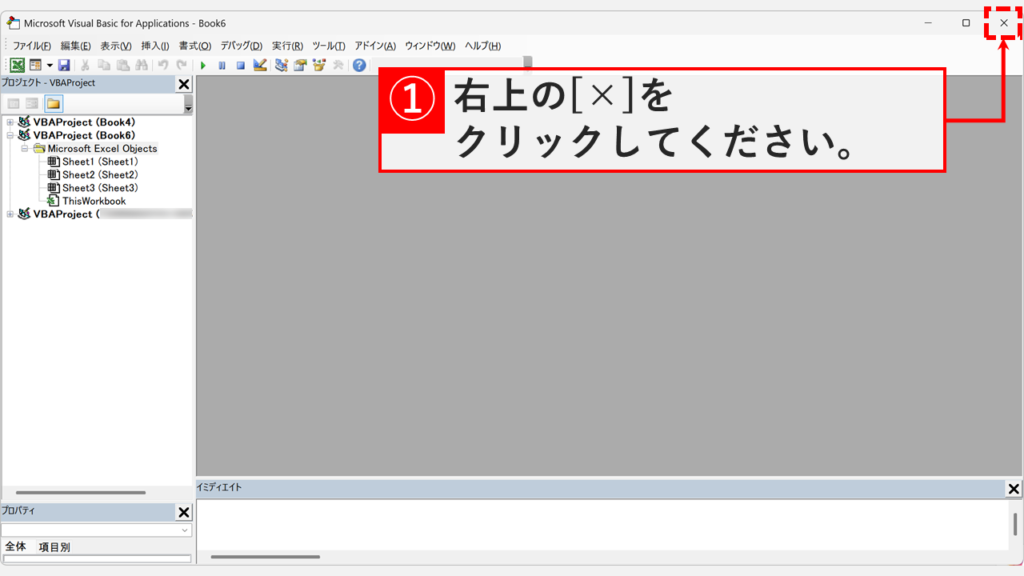The width and height of the screenshot is (1024, 576).
Task: Click the Copy icon in the toolbar
Action: coord(104,65)
